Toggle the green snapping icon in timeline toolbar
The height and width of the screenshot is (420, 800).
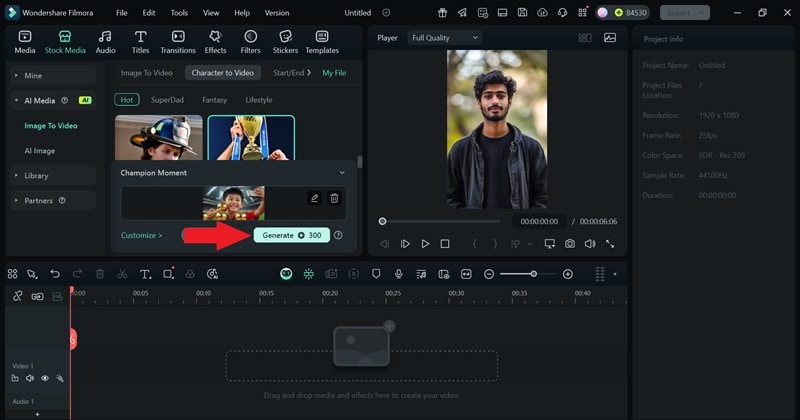[x=309, y=274]
